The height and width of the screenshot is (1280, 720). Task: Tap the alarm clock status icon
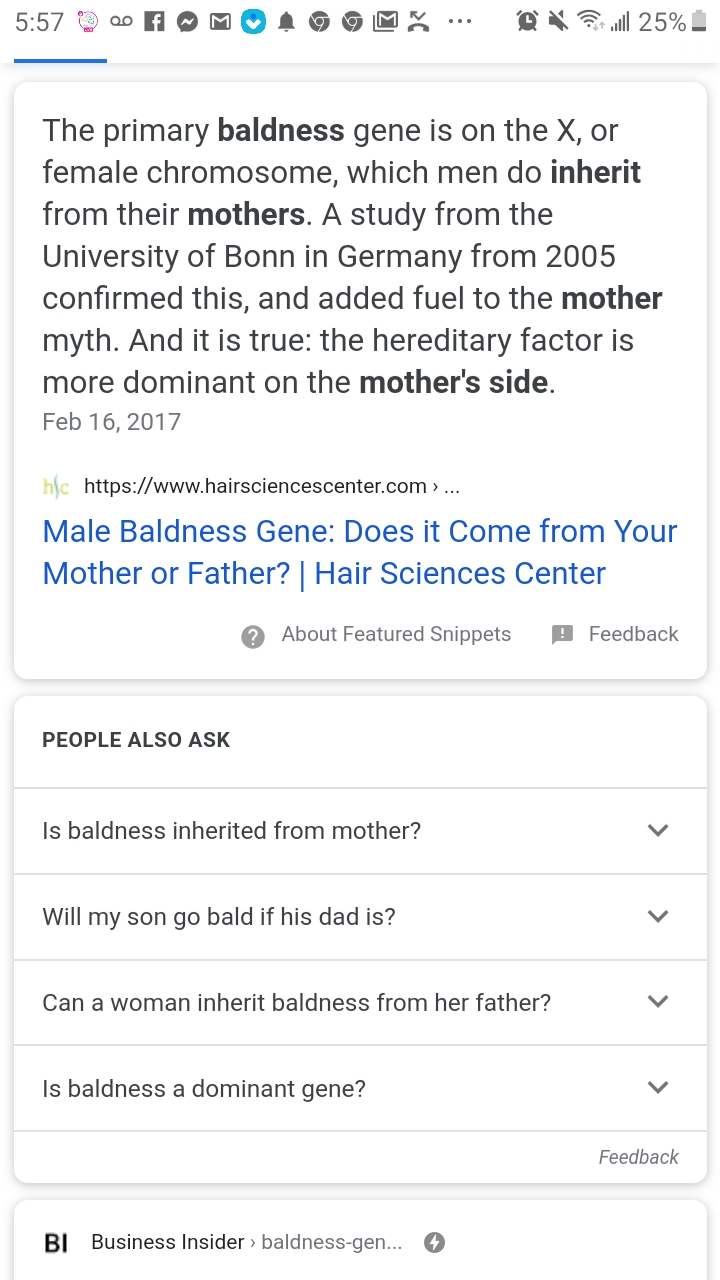[527, 21]
